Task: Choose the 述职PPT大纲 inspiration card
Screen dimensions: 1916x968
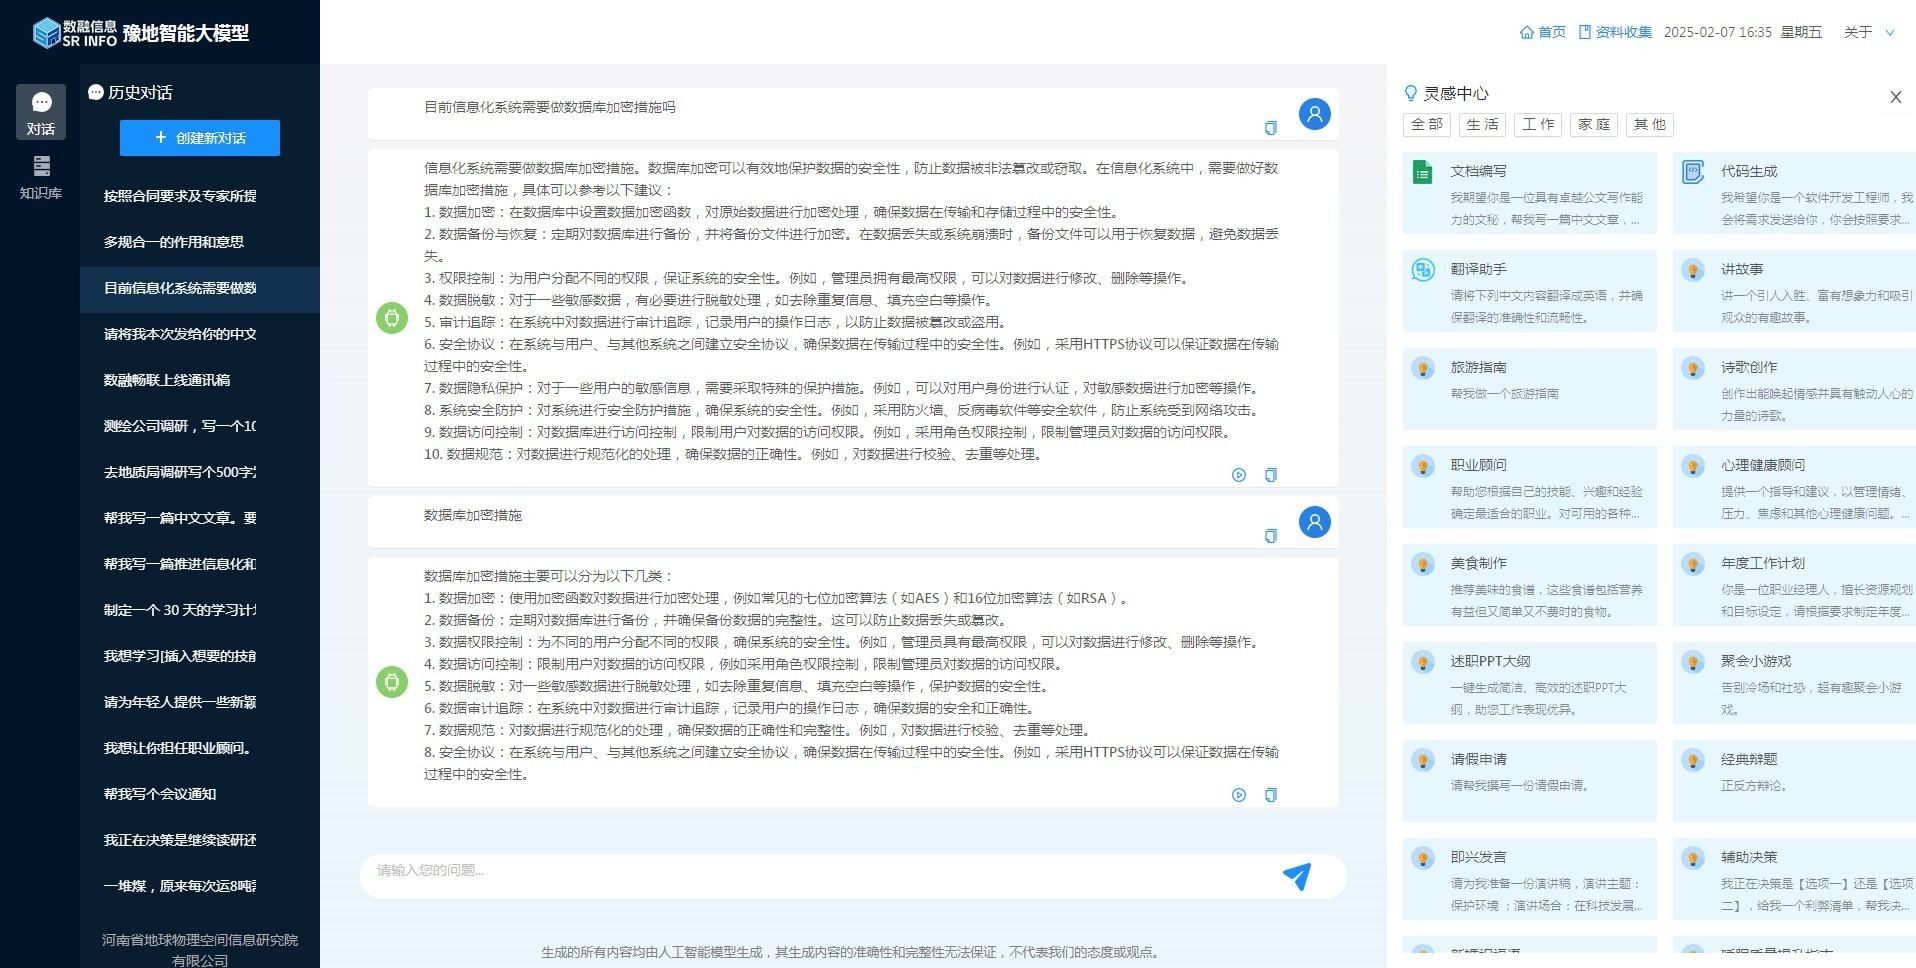Action: click(x=1529, y=683)
